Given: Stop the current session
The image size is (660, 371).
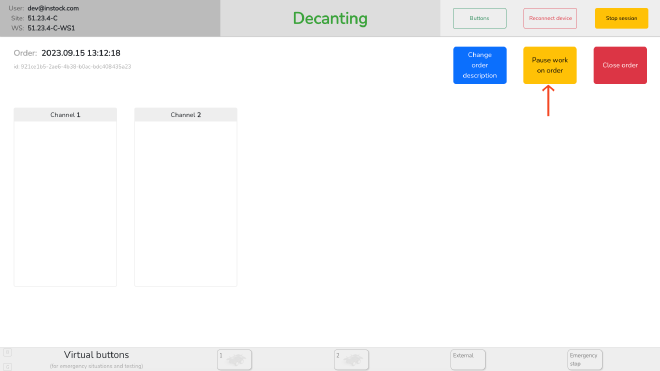Looking at the screenshot, I should pyautogui.click(x=621, y=18).
